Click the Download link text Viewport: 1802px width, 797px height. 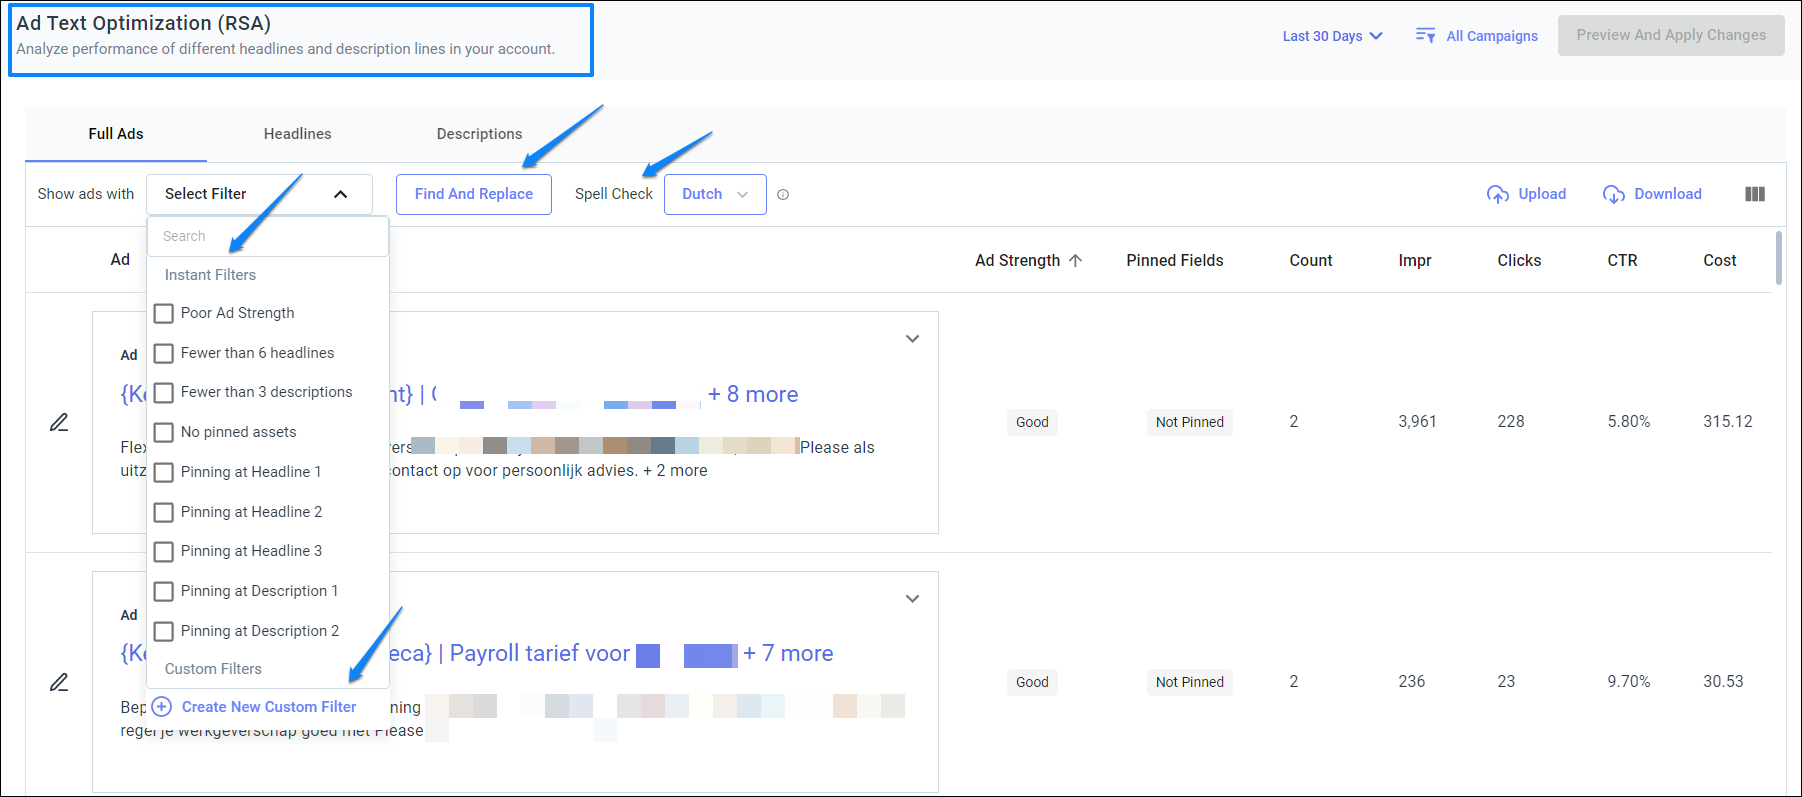[x=1668, y=194]
